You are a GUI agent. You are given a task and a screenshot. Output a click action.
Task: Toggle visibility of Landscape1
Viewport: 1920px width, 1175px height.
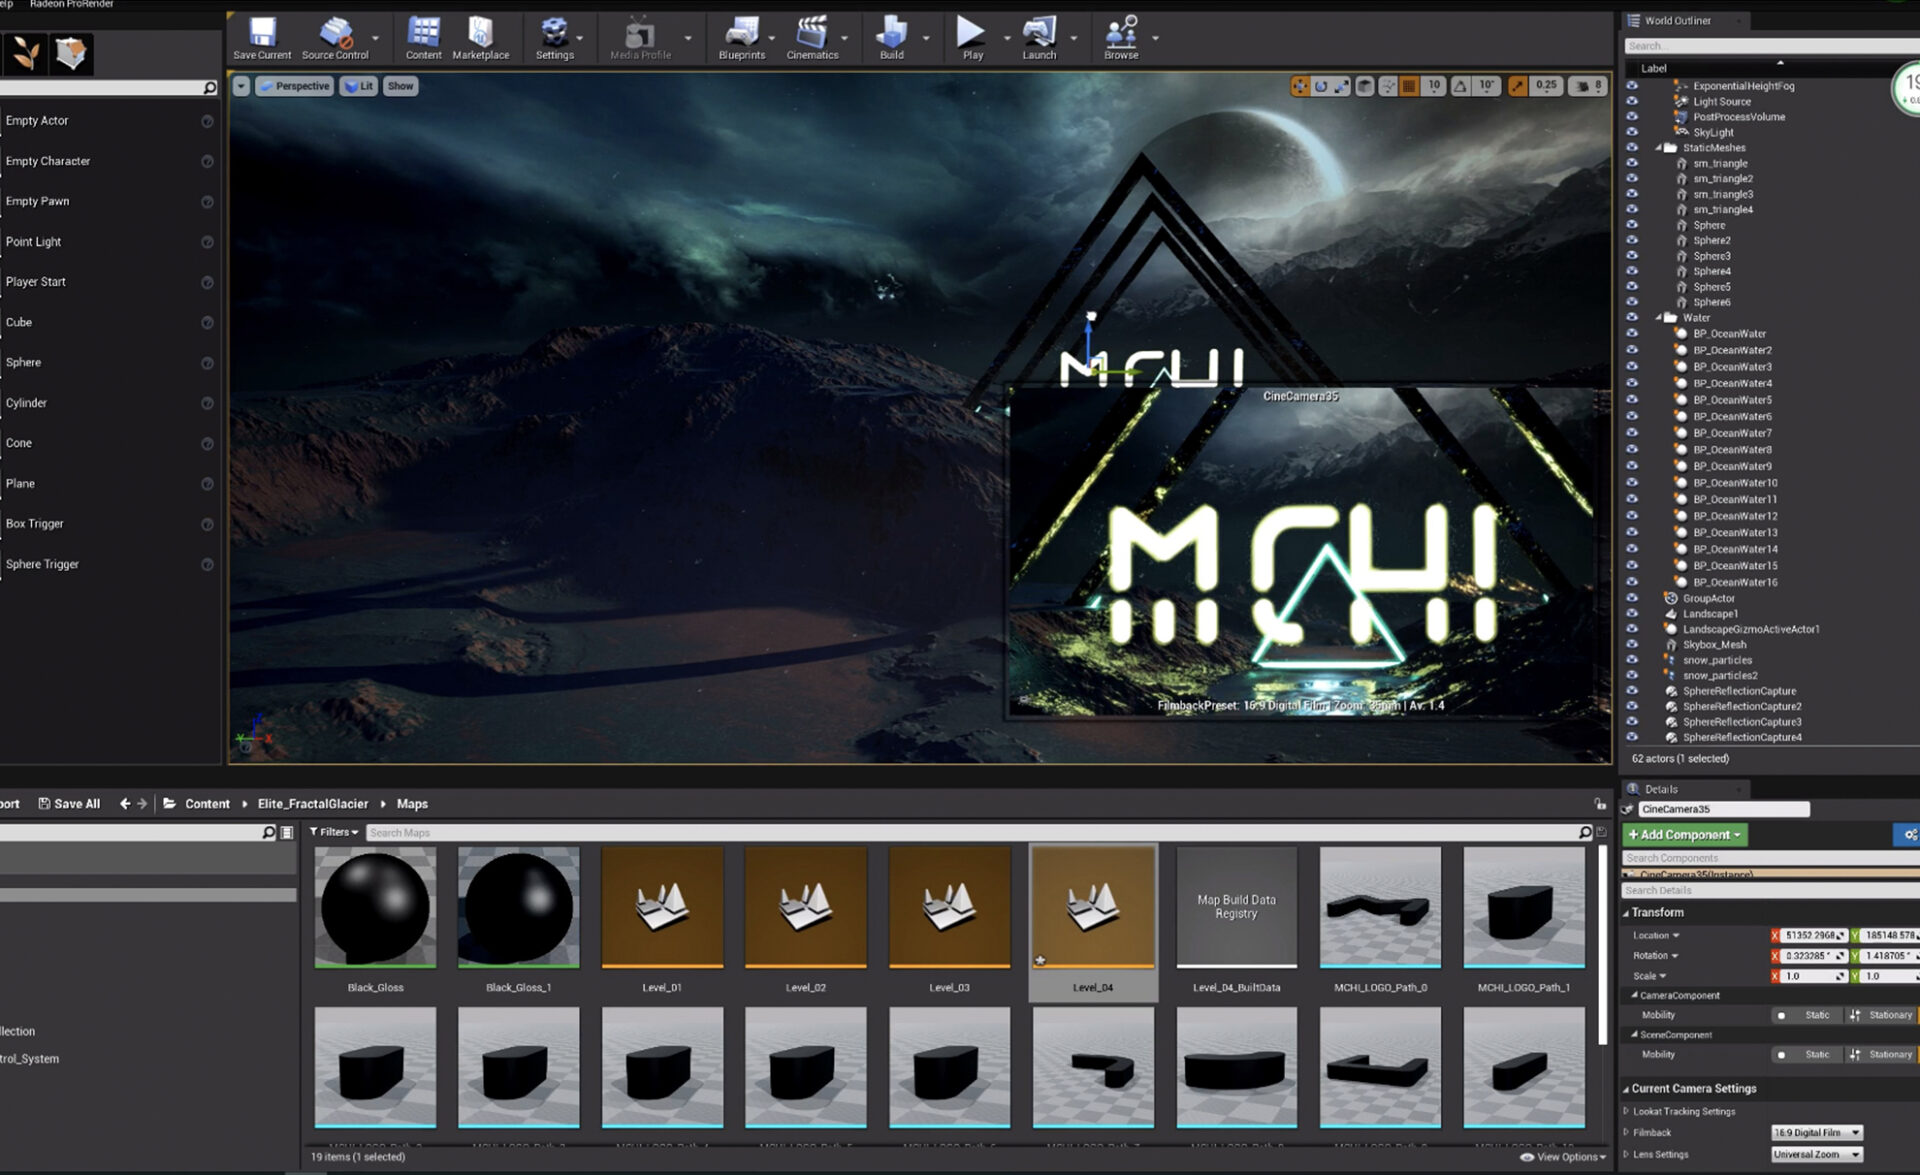point(1632,613)
